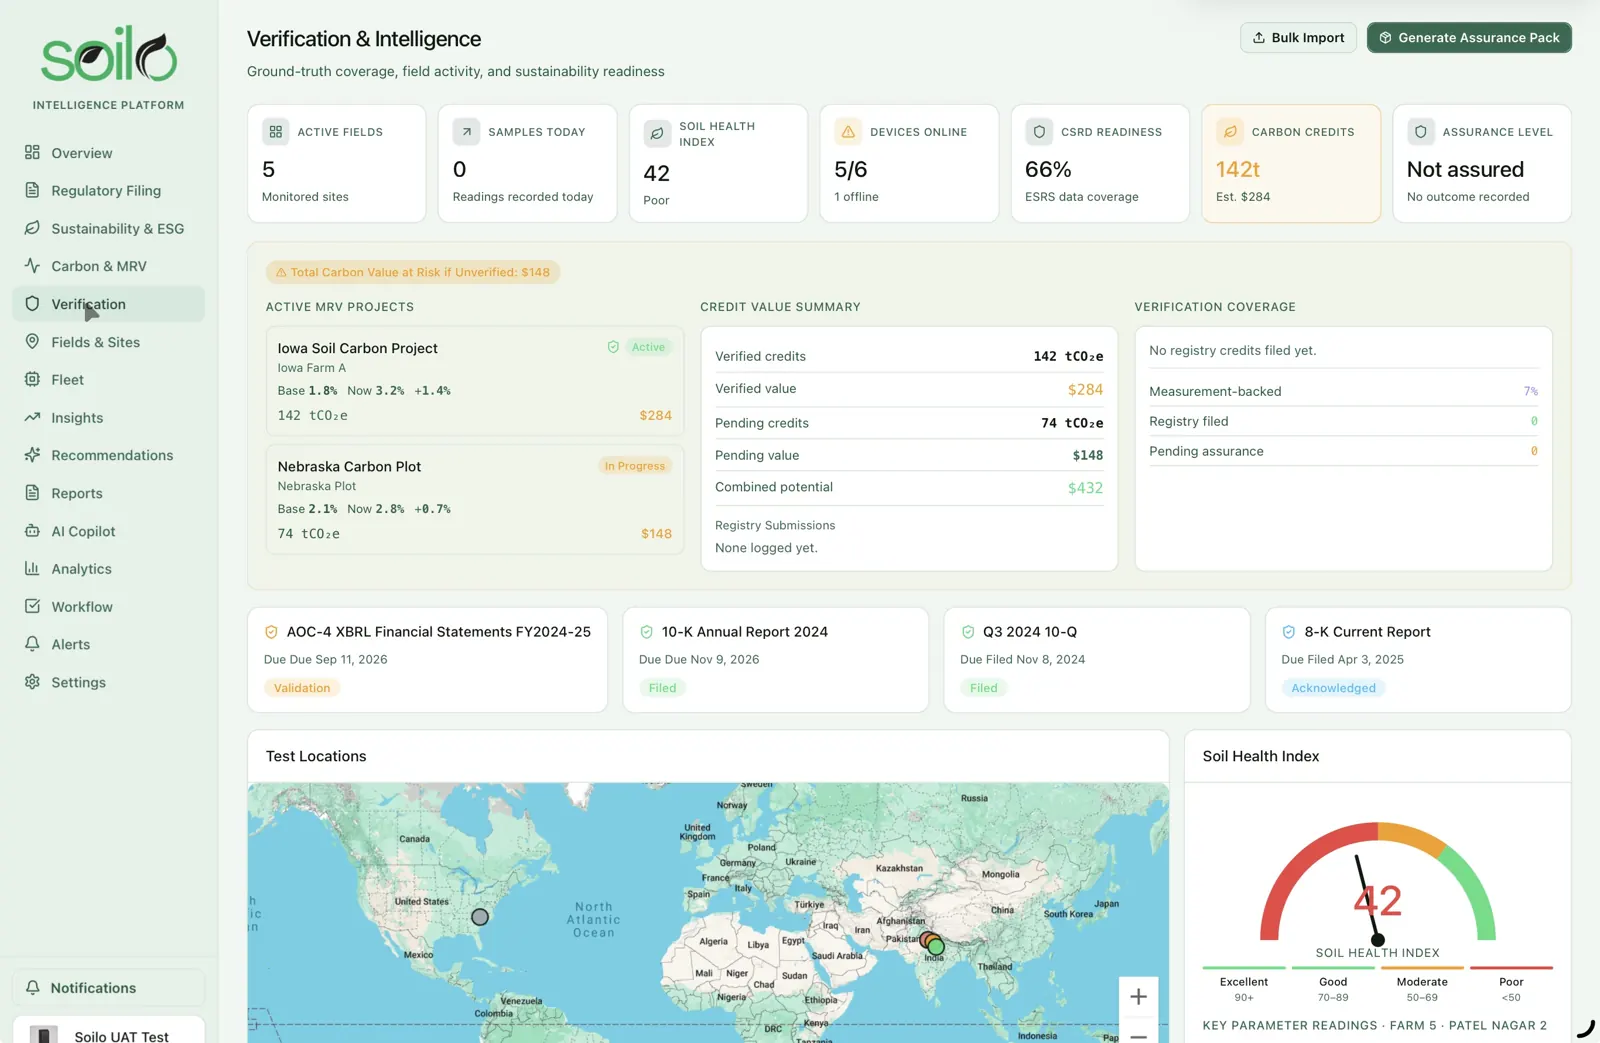Click the Overview grid icon in sidebar
The height and width of the screenshot is (1043, 1600).
click(32, 153)
